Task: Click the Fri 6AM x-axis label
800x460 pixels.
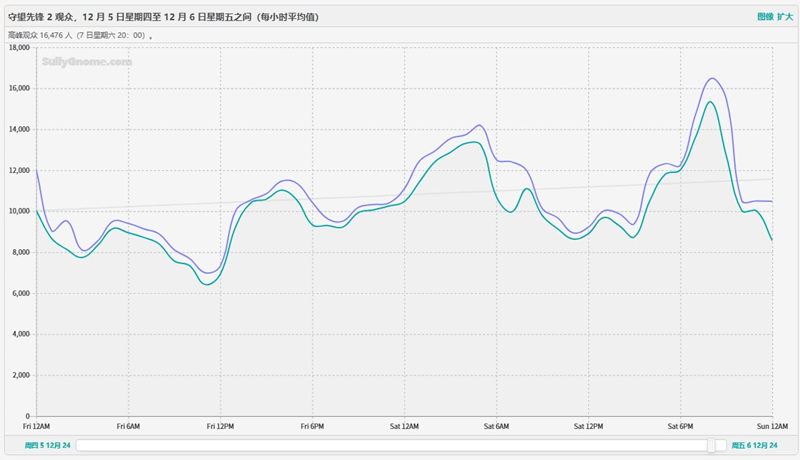Action: 128,426
